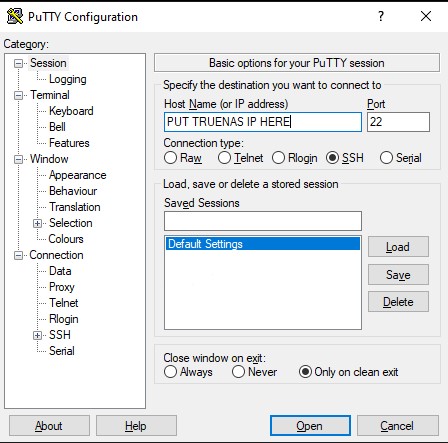Click the Load button
The width and height of the screenshot is (448, 443).
point(398,247)
